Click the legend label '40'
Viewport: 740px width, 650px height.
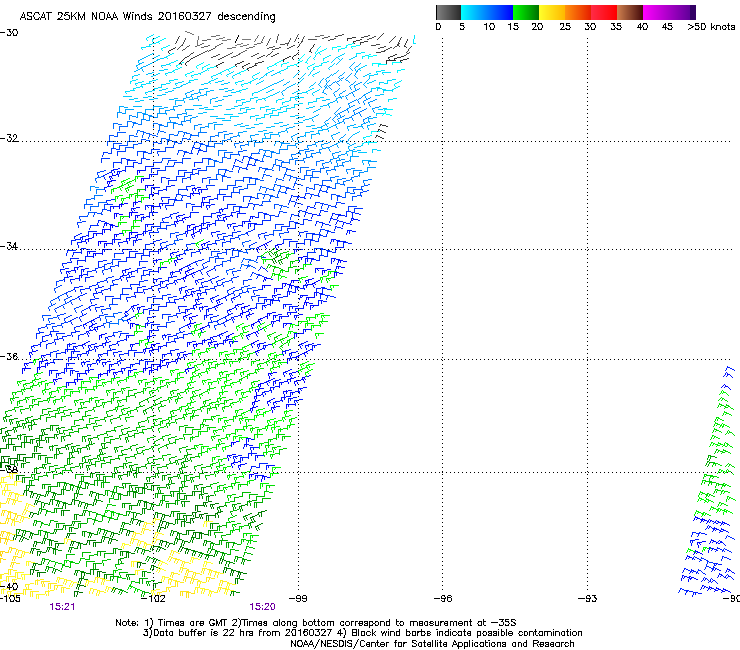(x=642, y=26)
